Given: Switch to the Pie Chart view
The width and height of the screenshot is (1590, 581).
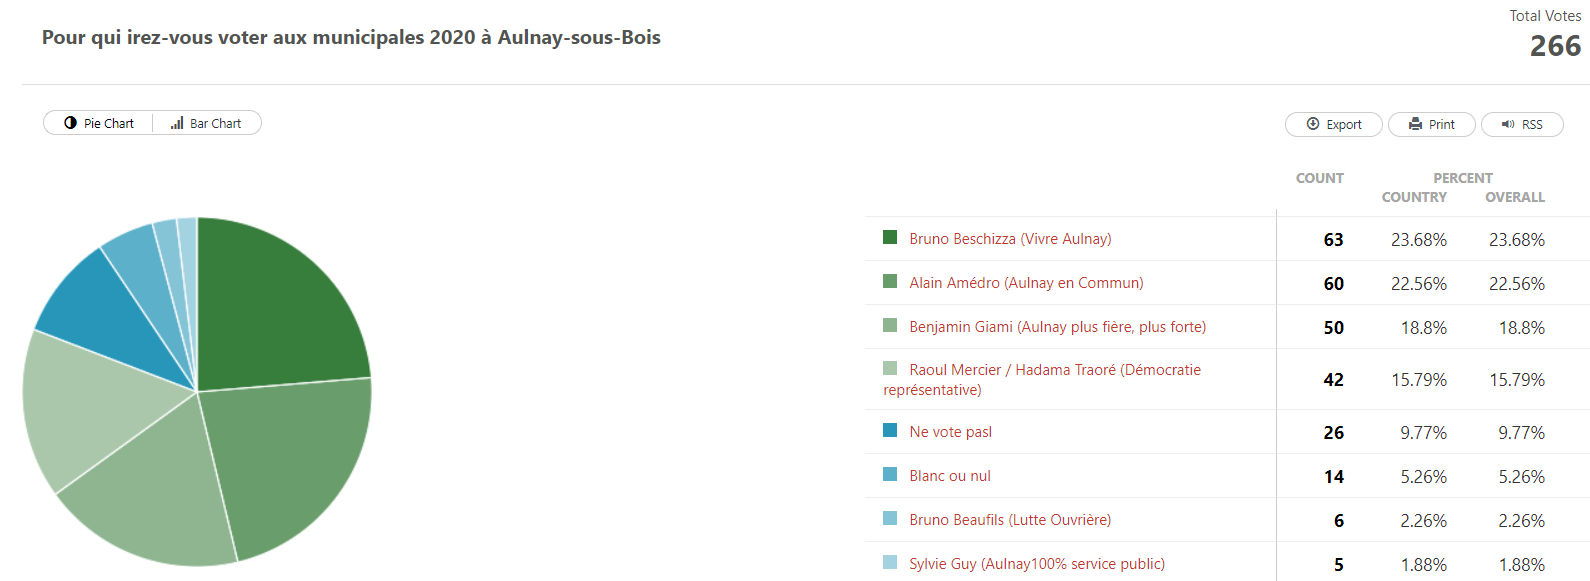Looking at the screenshot, I should (x=99, y=123).
